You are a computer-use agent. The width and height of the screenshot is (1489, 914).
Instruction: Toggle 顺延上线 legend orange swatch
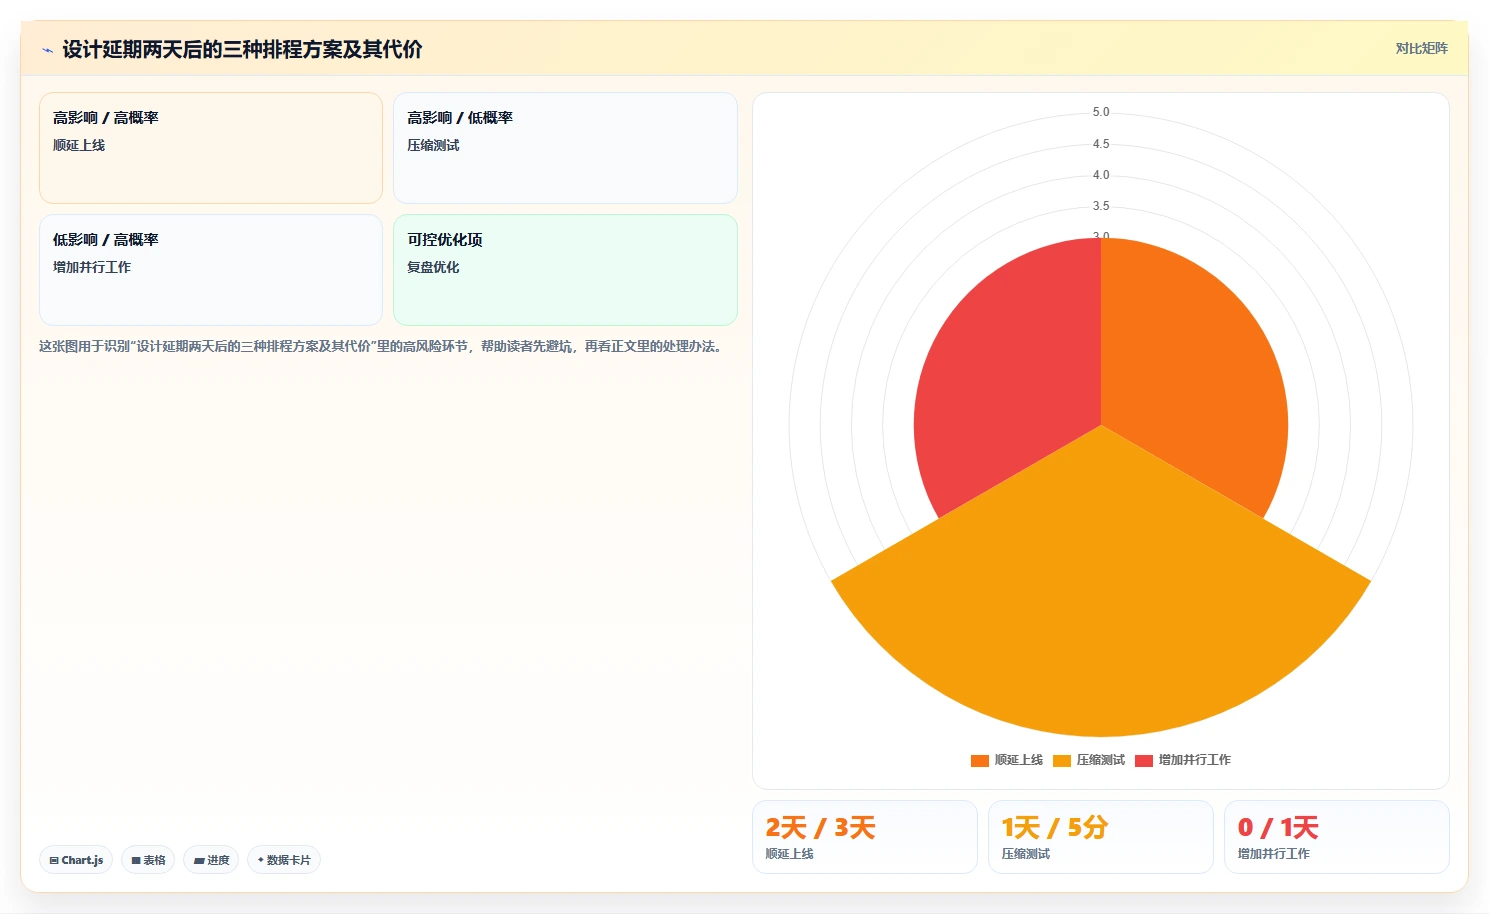point(980,760)
